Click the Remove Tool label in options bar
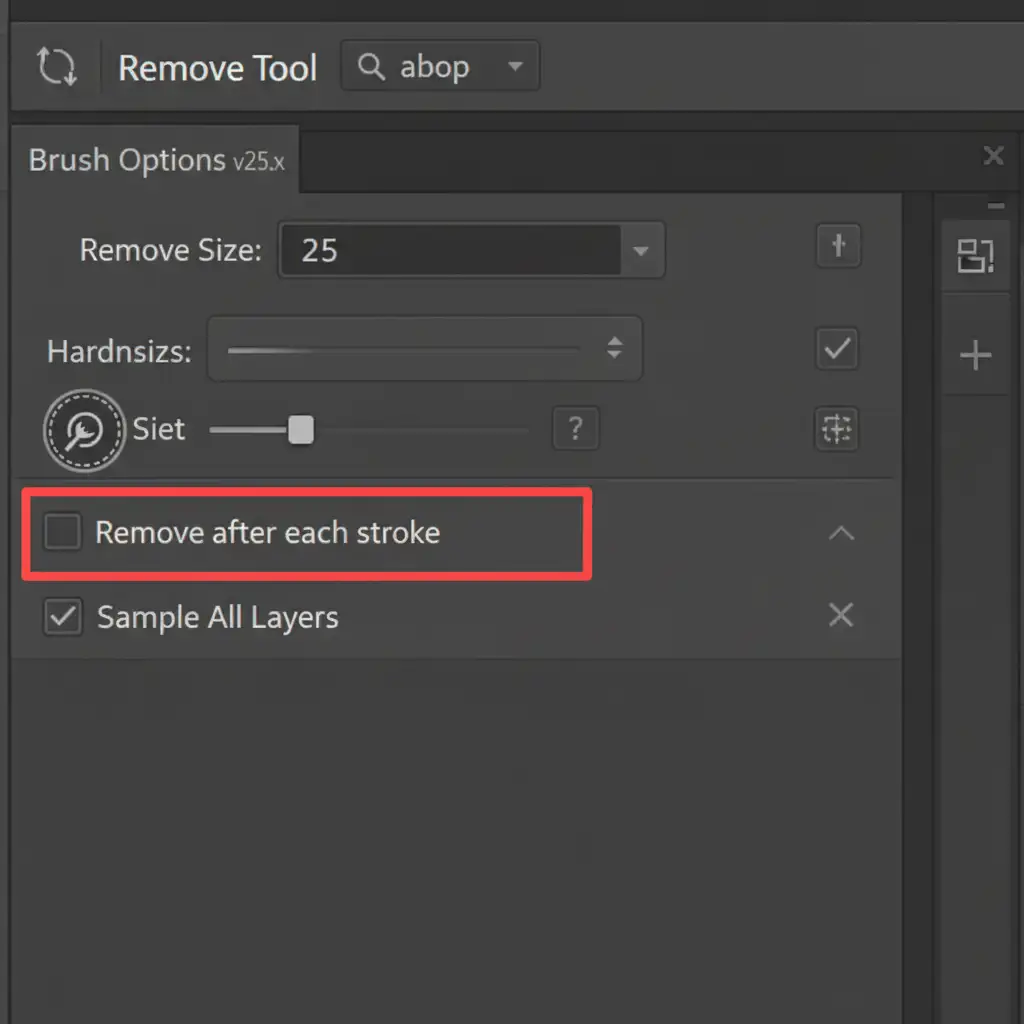Image resolution: width=1024 pixels, height=1024 pixels. coord(217,68)
